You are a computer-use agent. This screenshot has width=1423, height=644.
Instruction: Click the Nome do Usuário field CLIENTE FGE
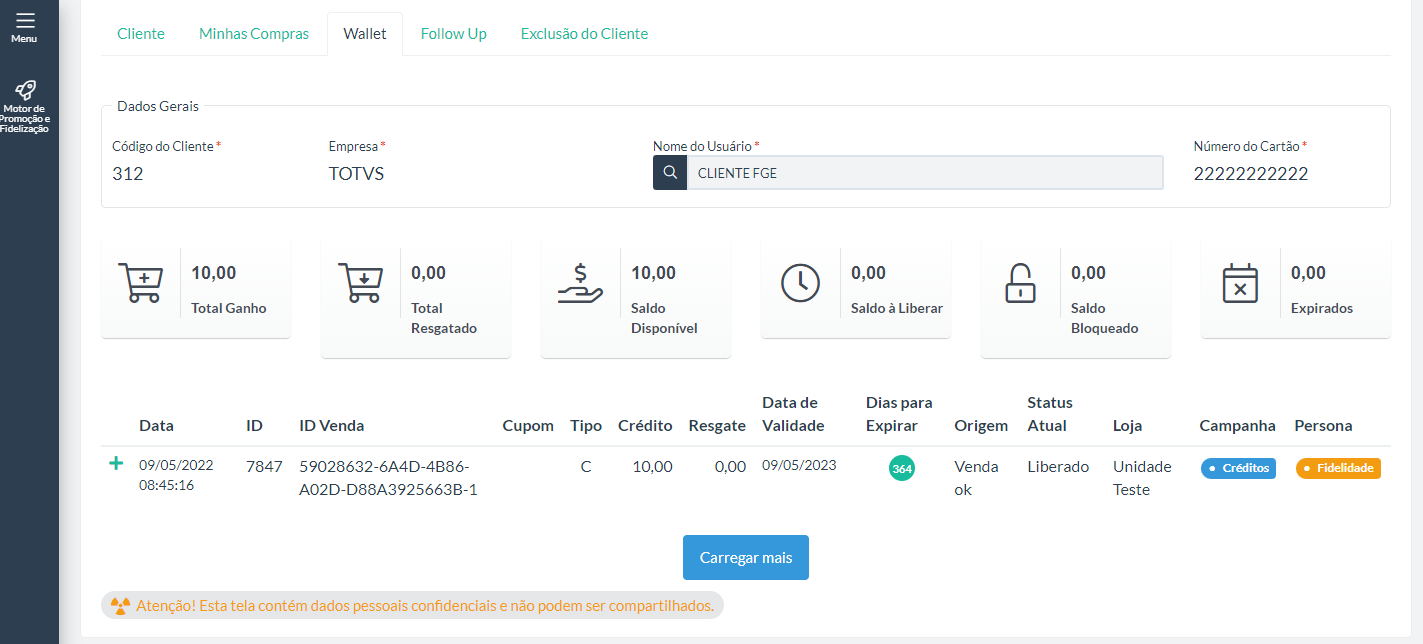pyautogui.click(x=925, y=173)
